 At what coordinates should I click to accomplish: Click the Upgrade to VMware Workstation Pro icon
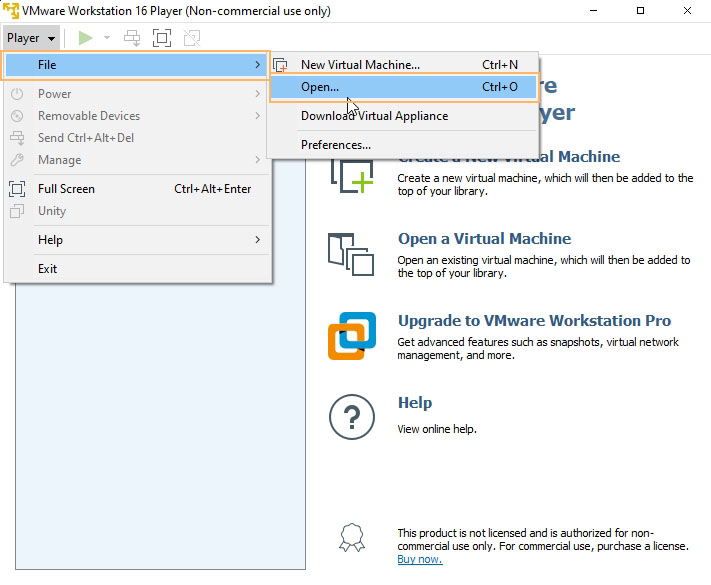(x=352, y=336)
